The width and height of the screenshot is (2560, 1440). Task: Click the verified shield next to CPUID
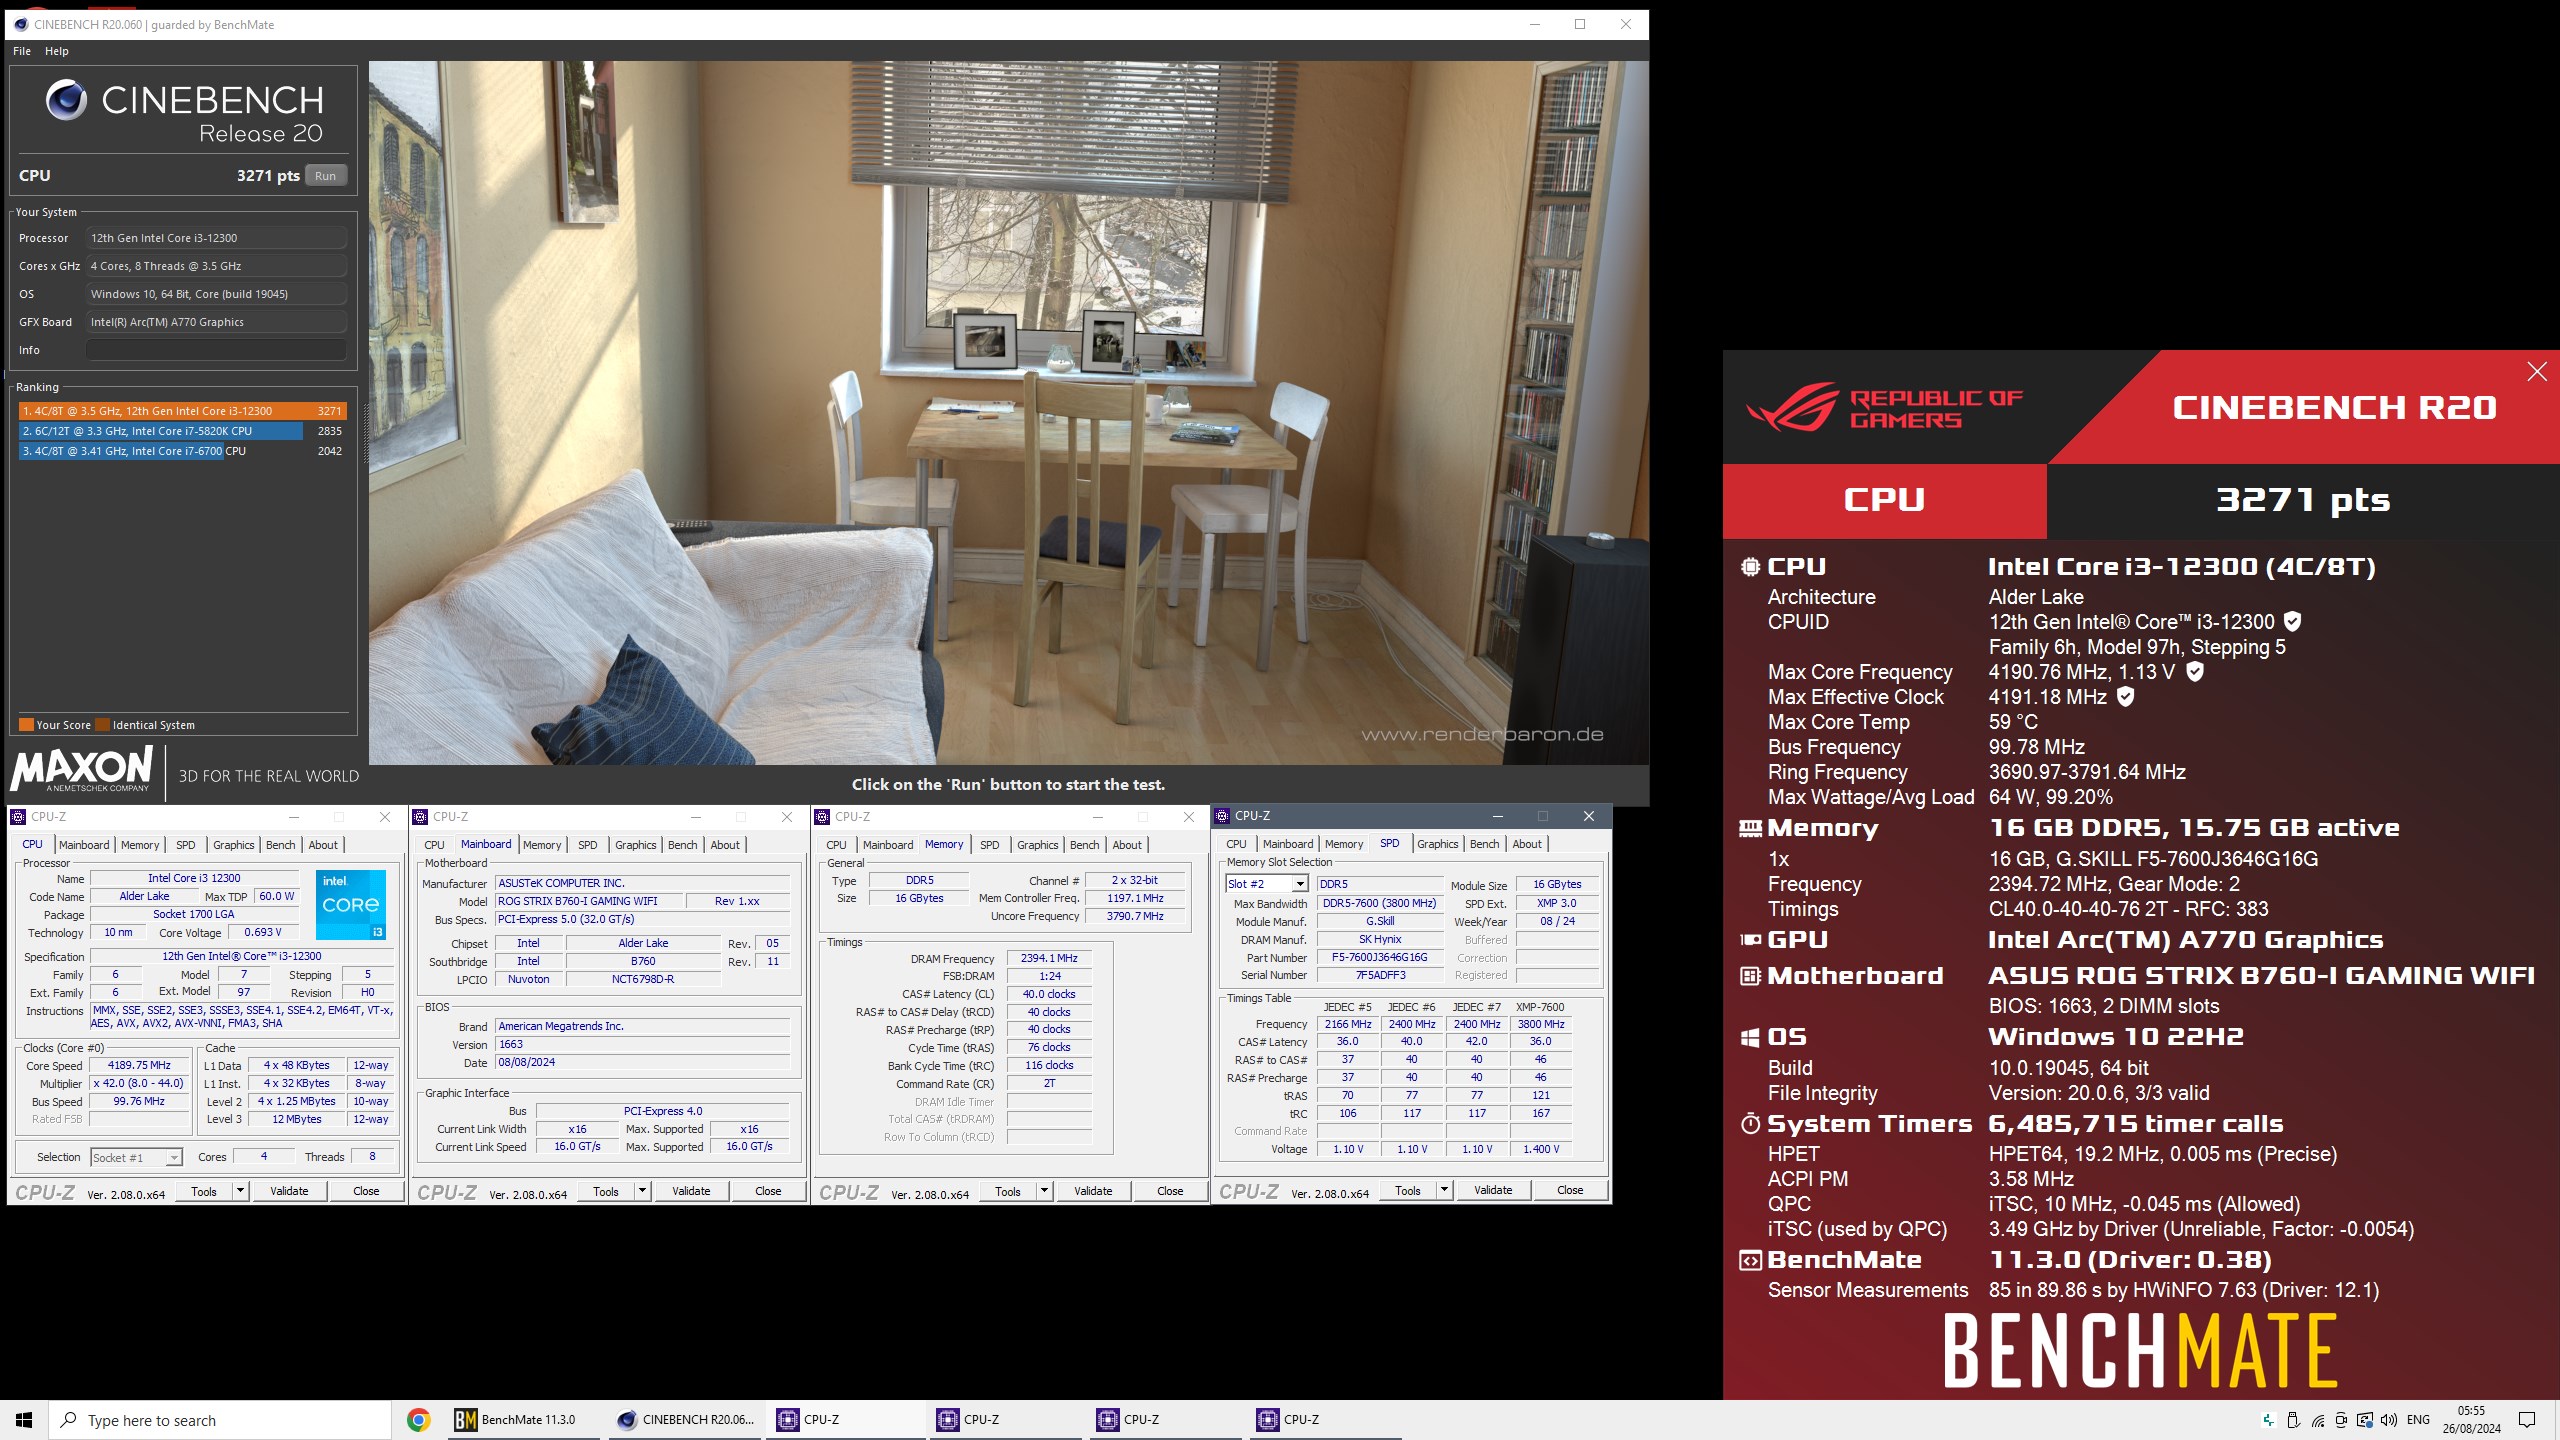coord(2293,621)
